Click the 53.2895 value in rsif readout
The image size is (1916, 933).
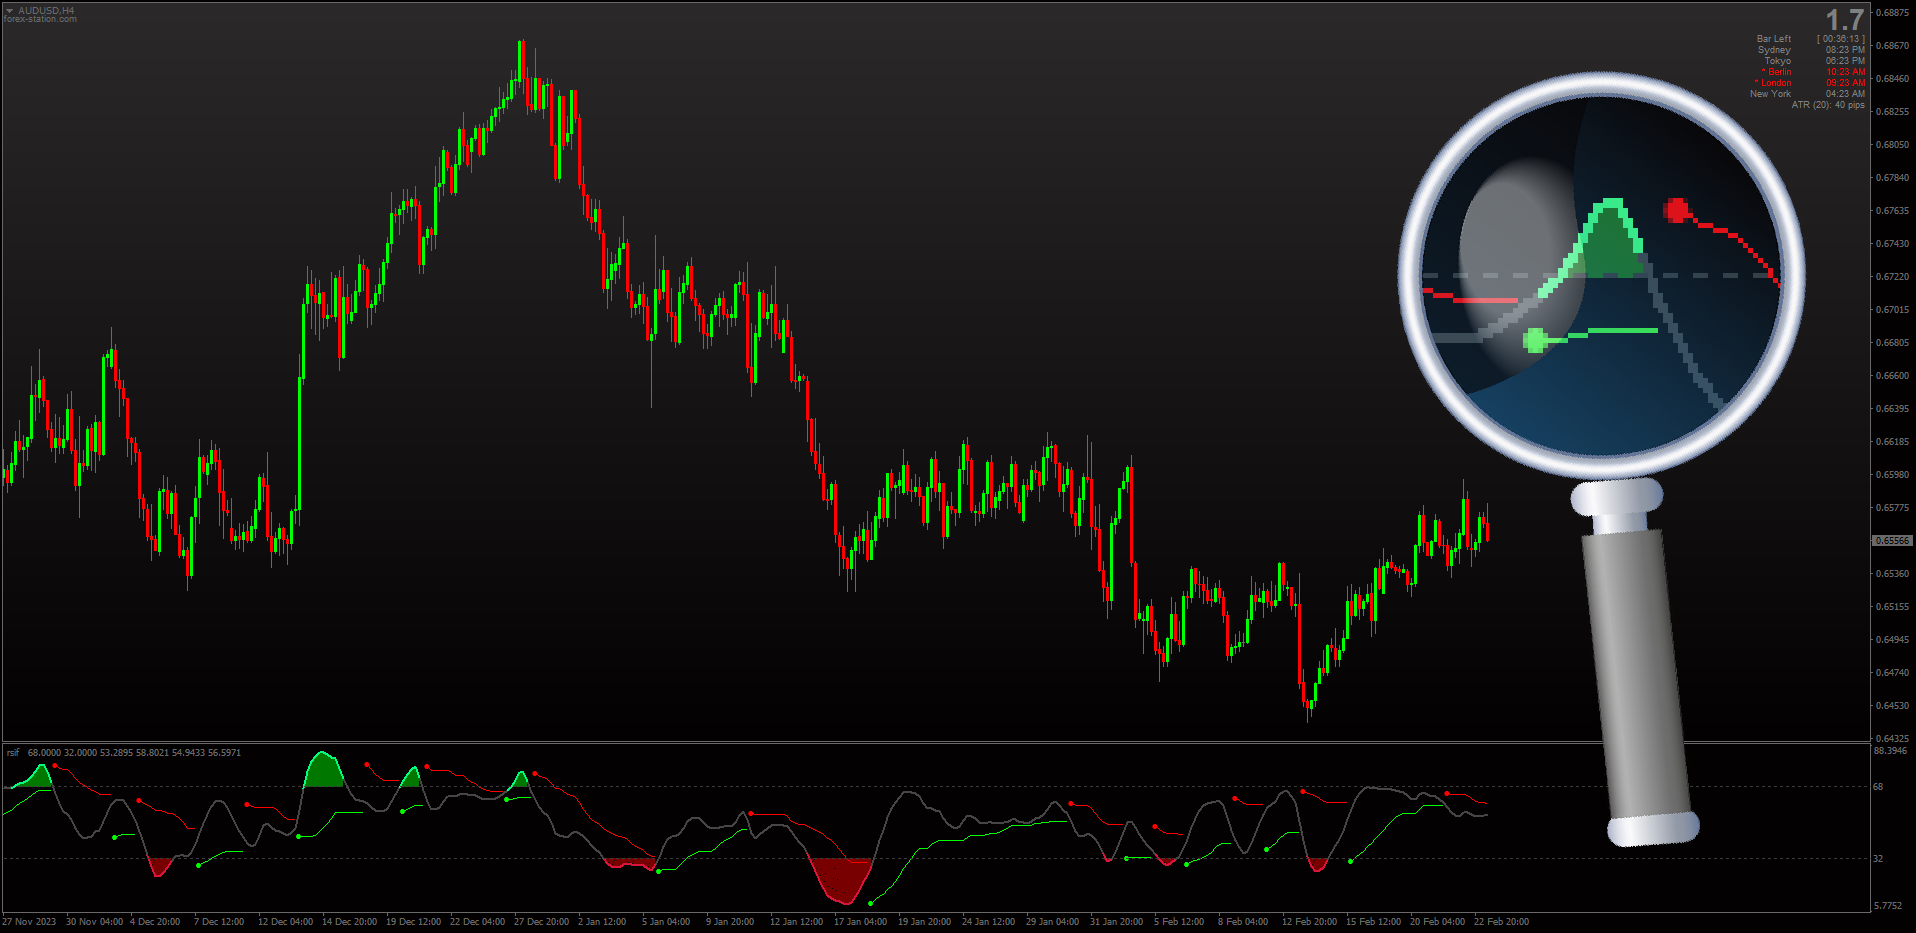tap(117, 753)
